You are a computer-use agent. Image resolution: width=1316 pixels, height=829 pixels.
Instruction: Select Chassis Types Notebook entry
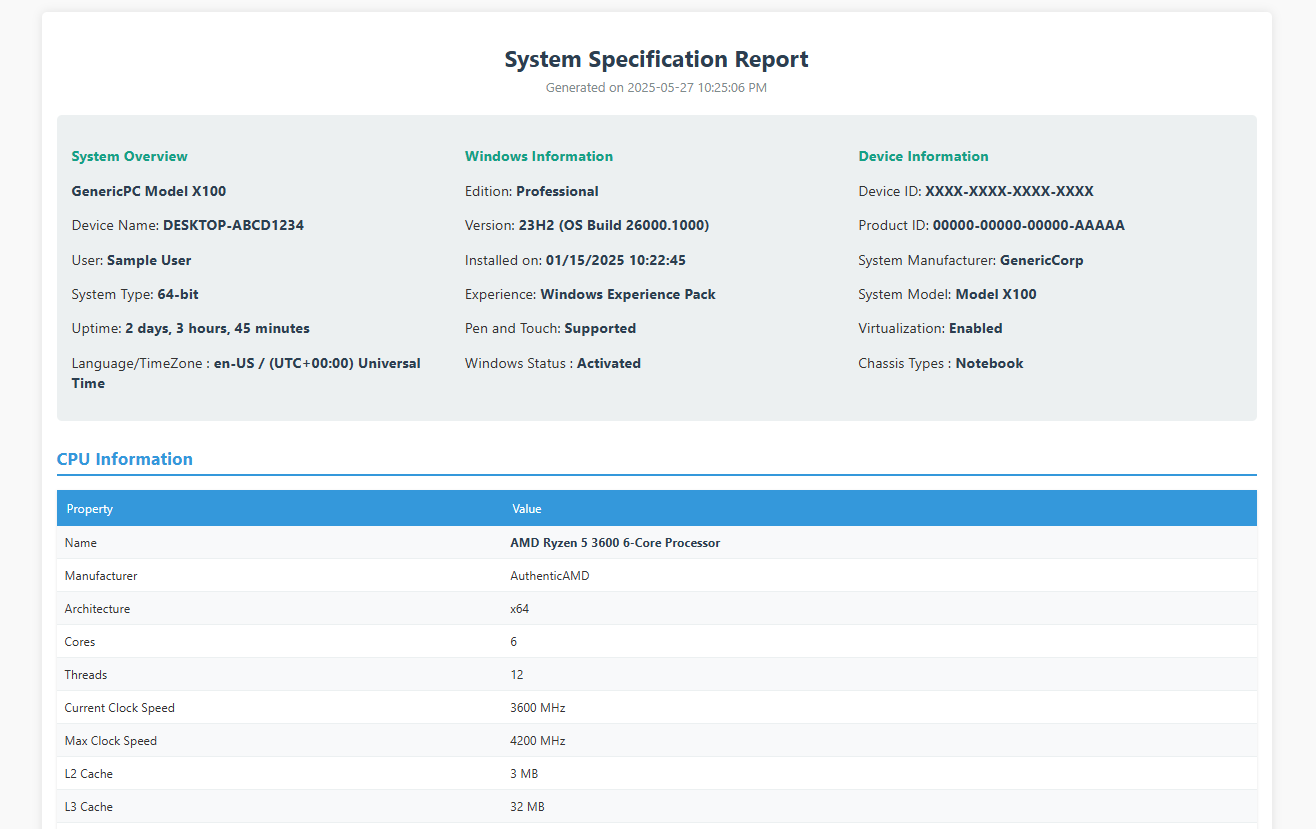coord(941,363)
